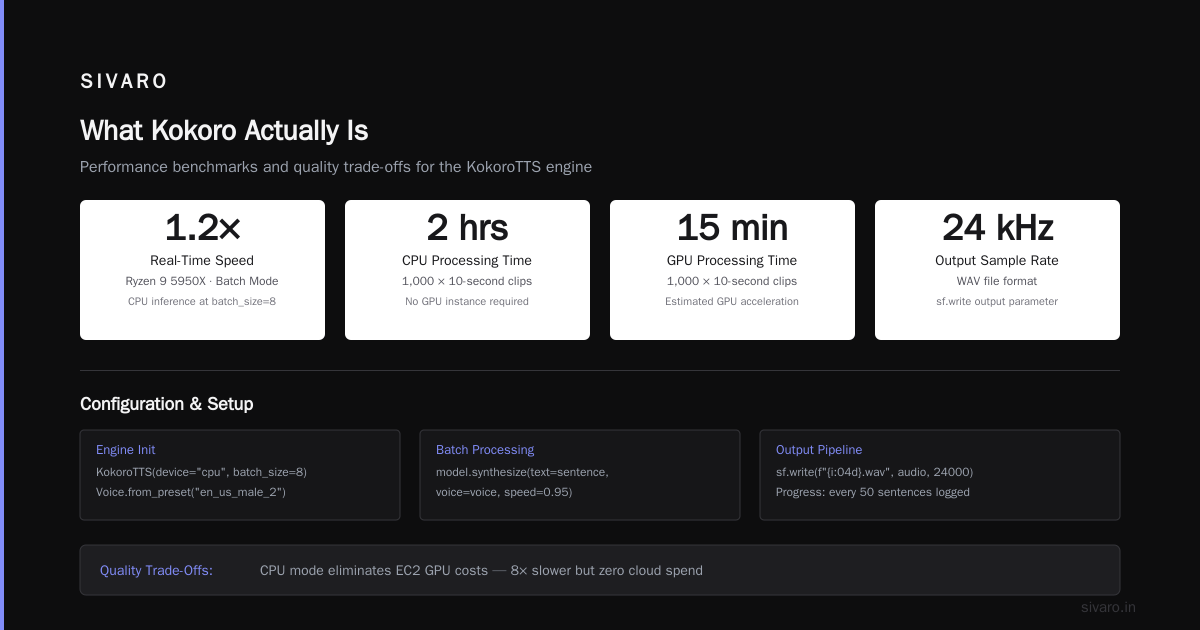Click the '15 min' metric value
Viewport: 1200px width, 630px height.
732,228
